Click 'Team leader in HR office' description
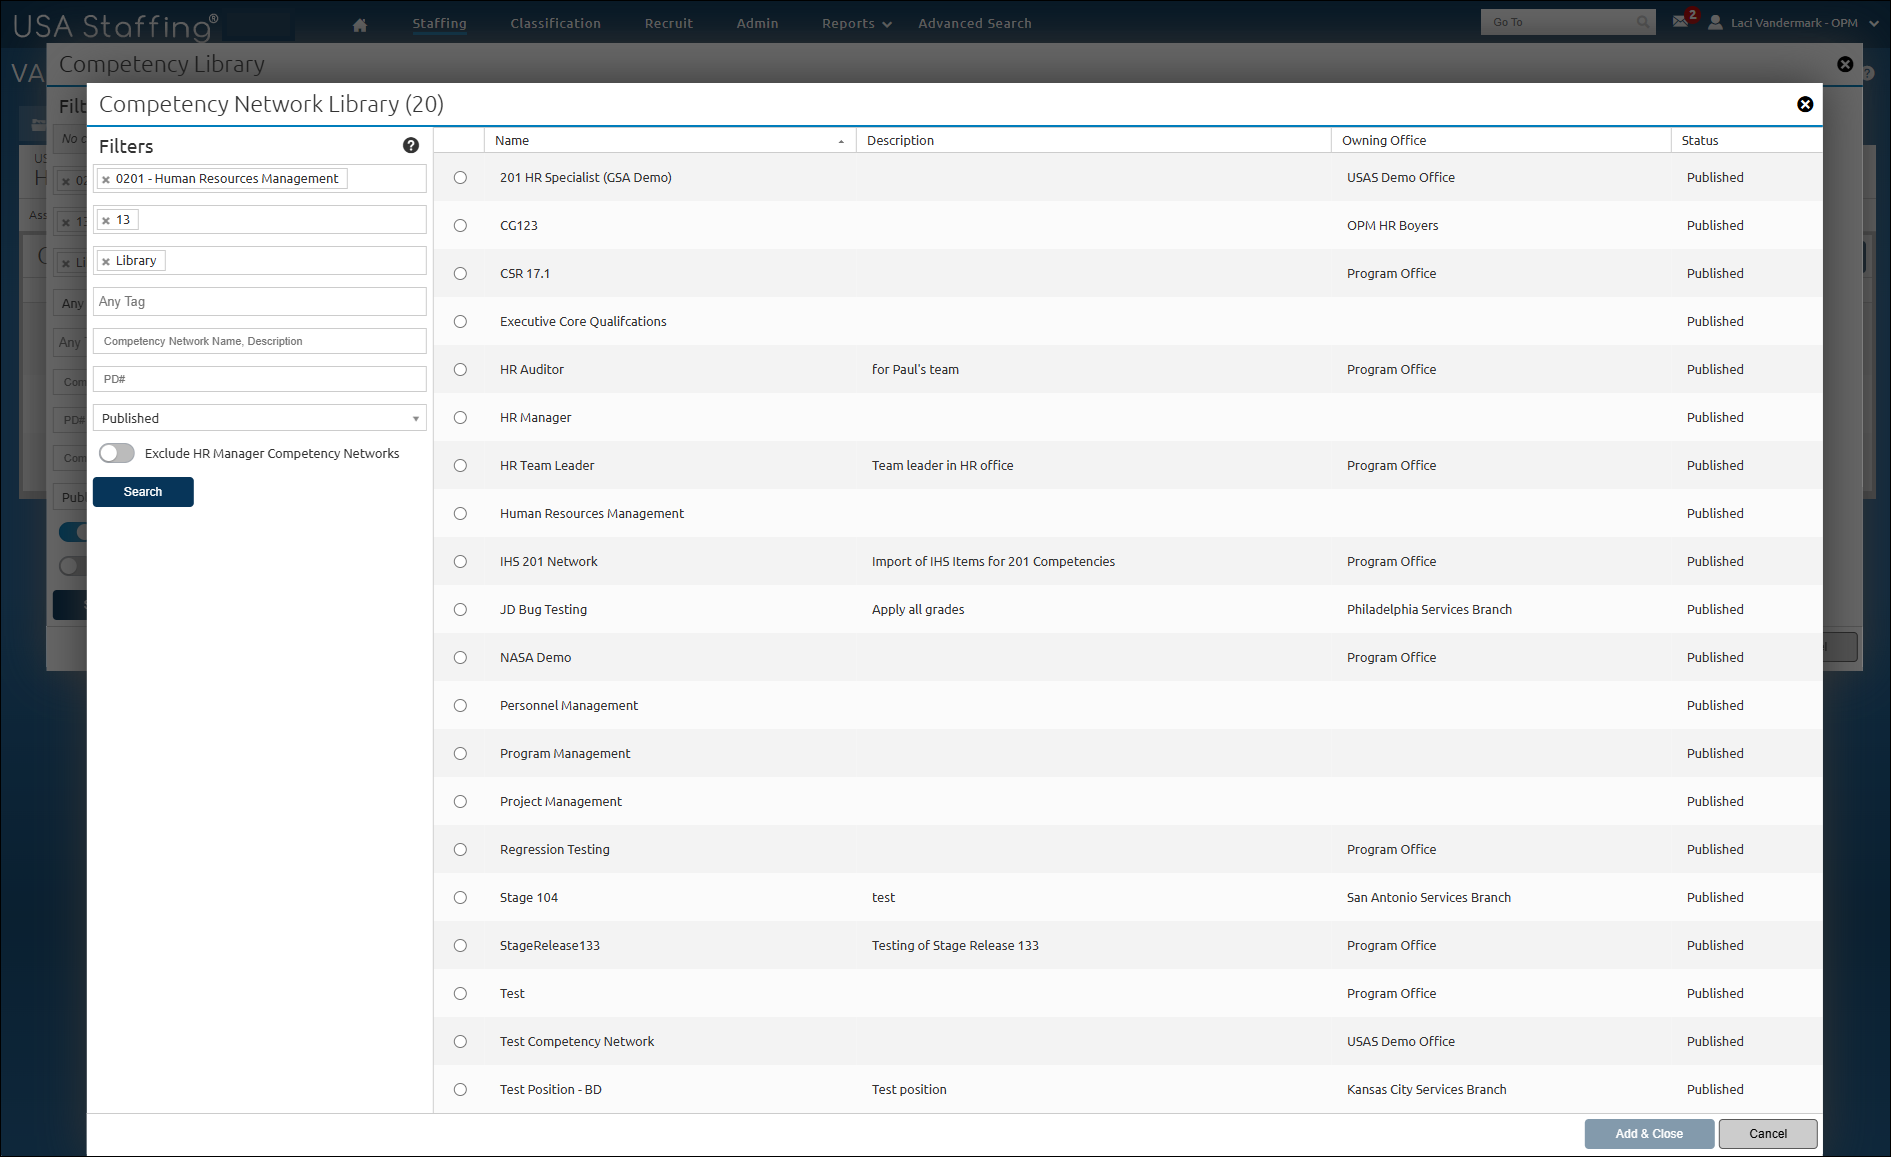1891x1157 pixels. point(942,465)
